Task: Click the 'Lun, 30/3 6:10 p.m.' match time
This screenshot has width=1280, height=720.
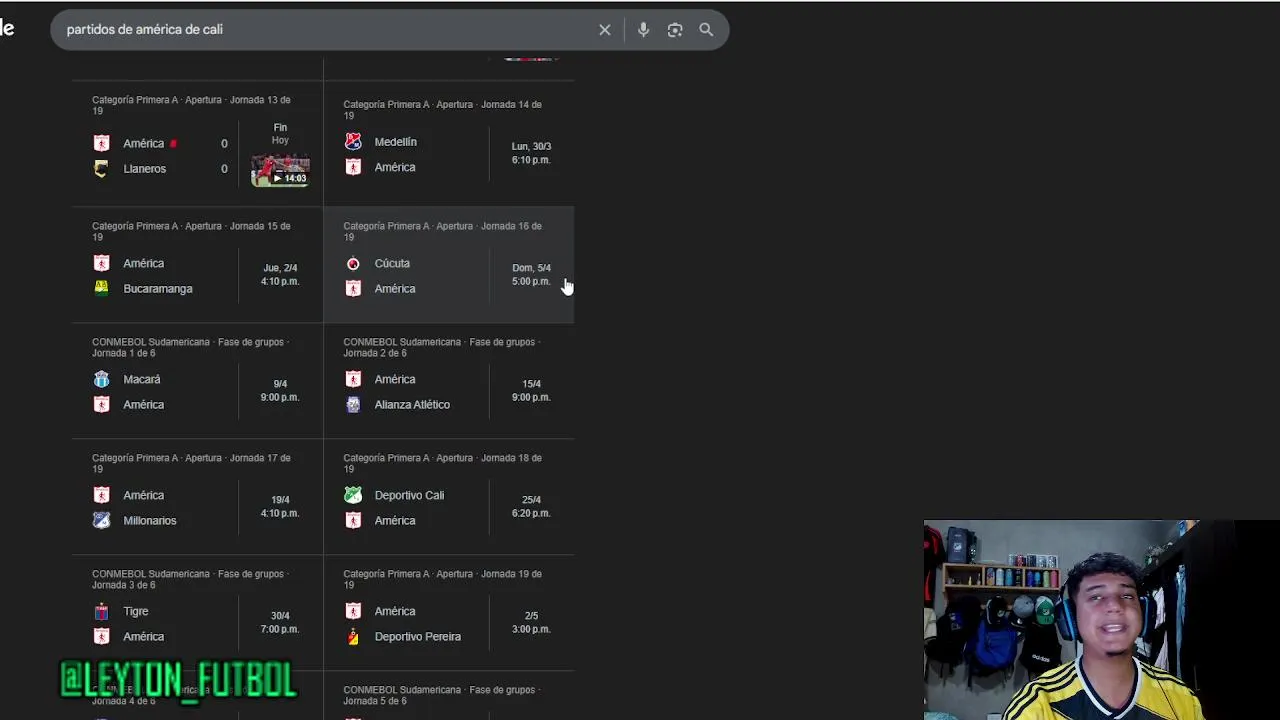Action: pyautogui.click(x=531, y=153)
